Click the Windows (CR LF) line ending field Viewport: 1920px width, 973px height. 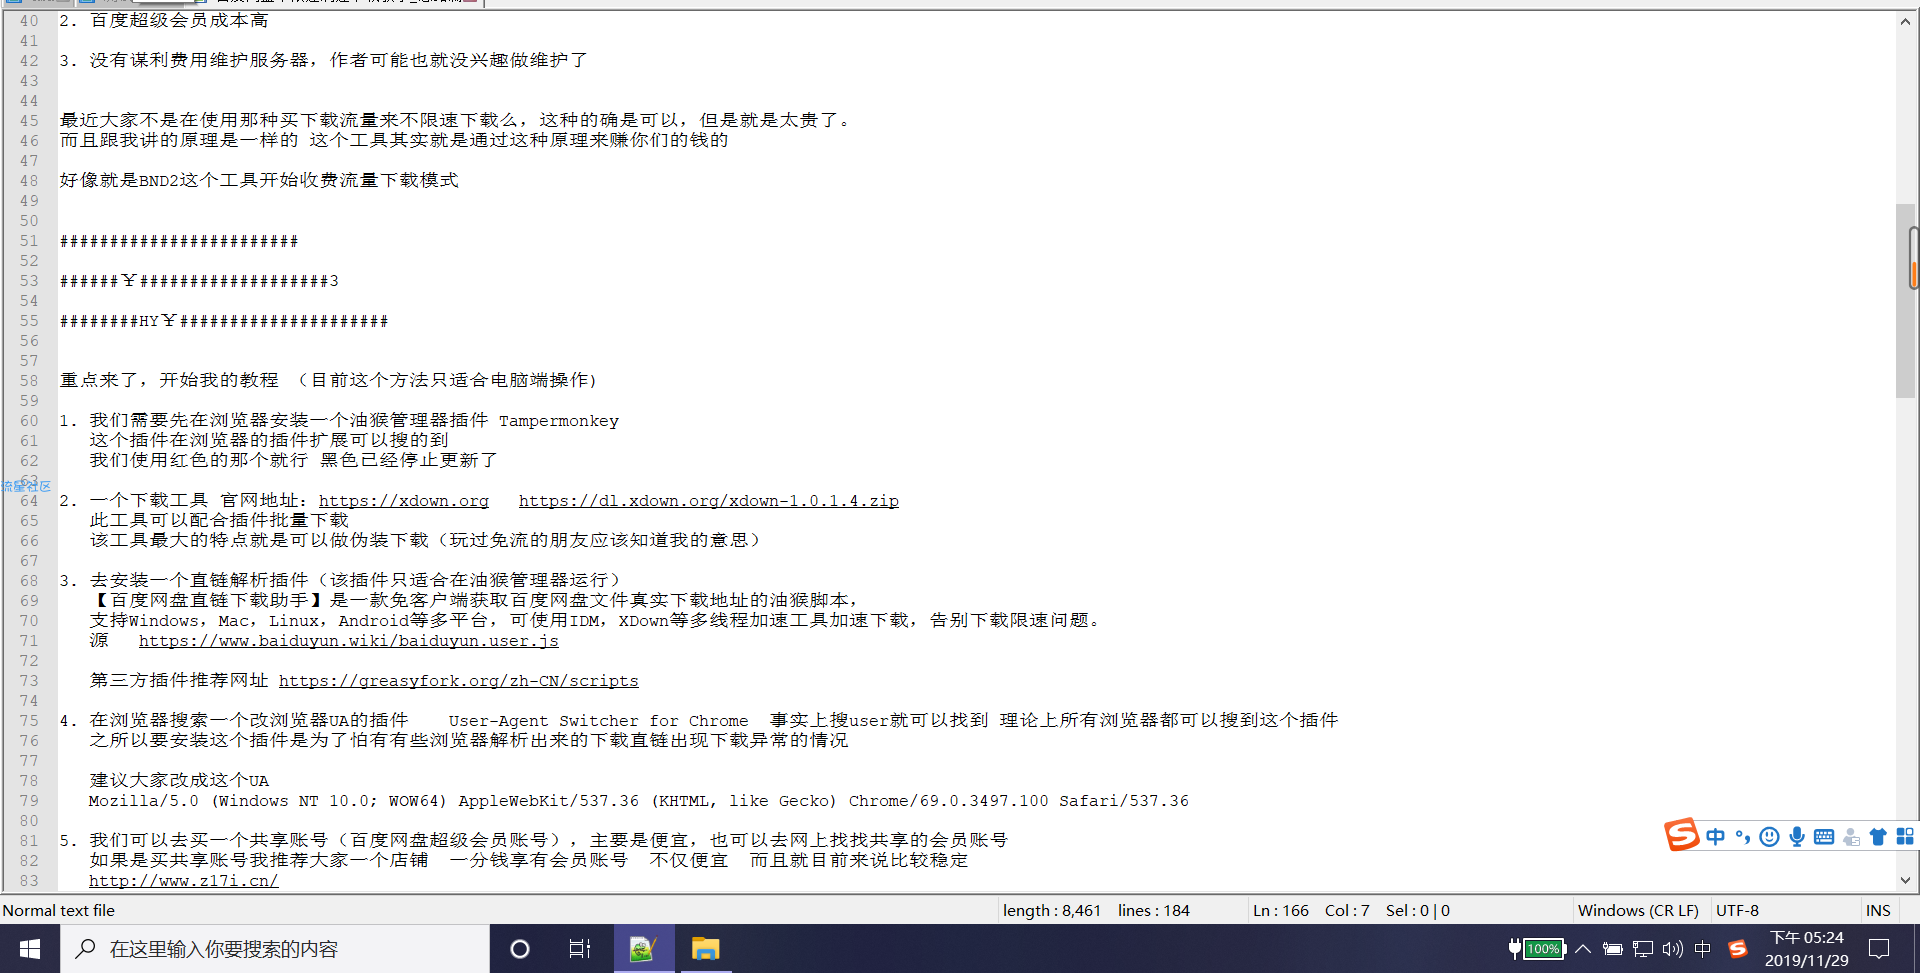pyautogui.click(x=1638, y=910)
